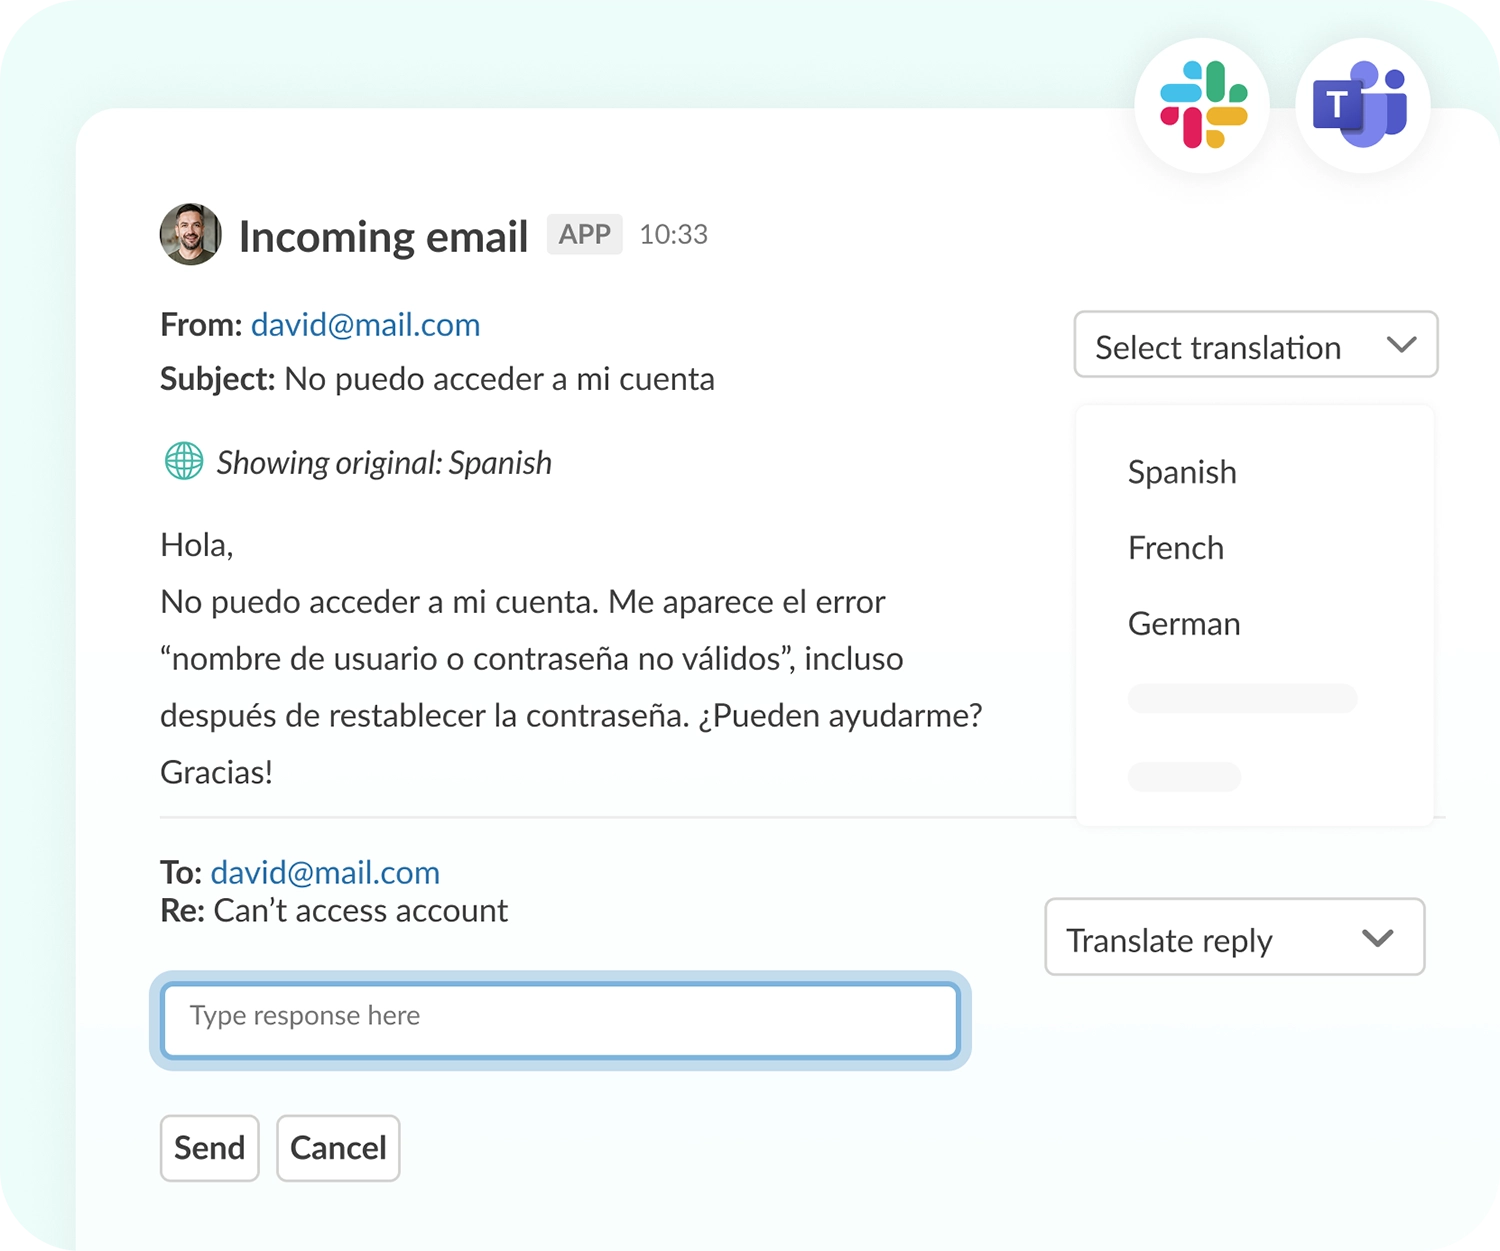Click the To david@mail.com recipient link
Image resolution: width=1500 pixels, height=1251 pixels.
(325, 872)
